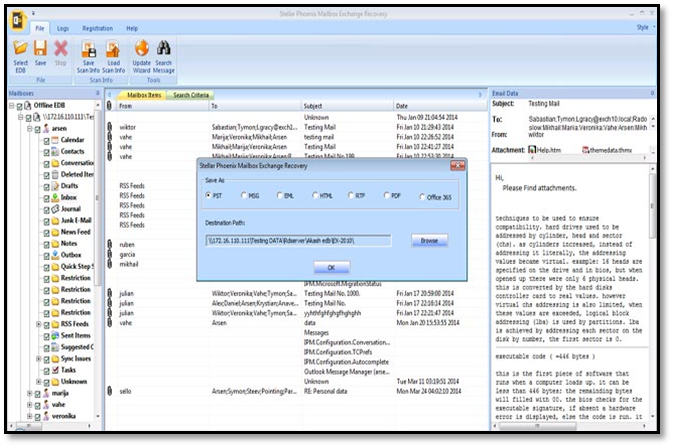Open Search Message binoculars tool

pos(164,56)
